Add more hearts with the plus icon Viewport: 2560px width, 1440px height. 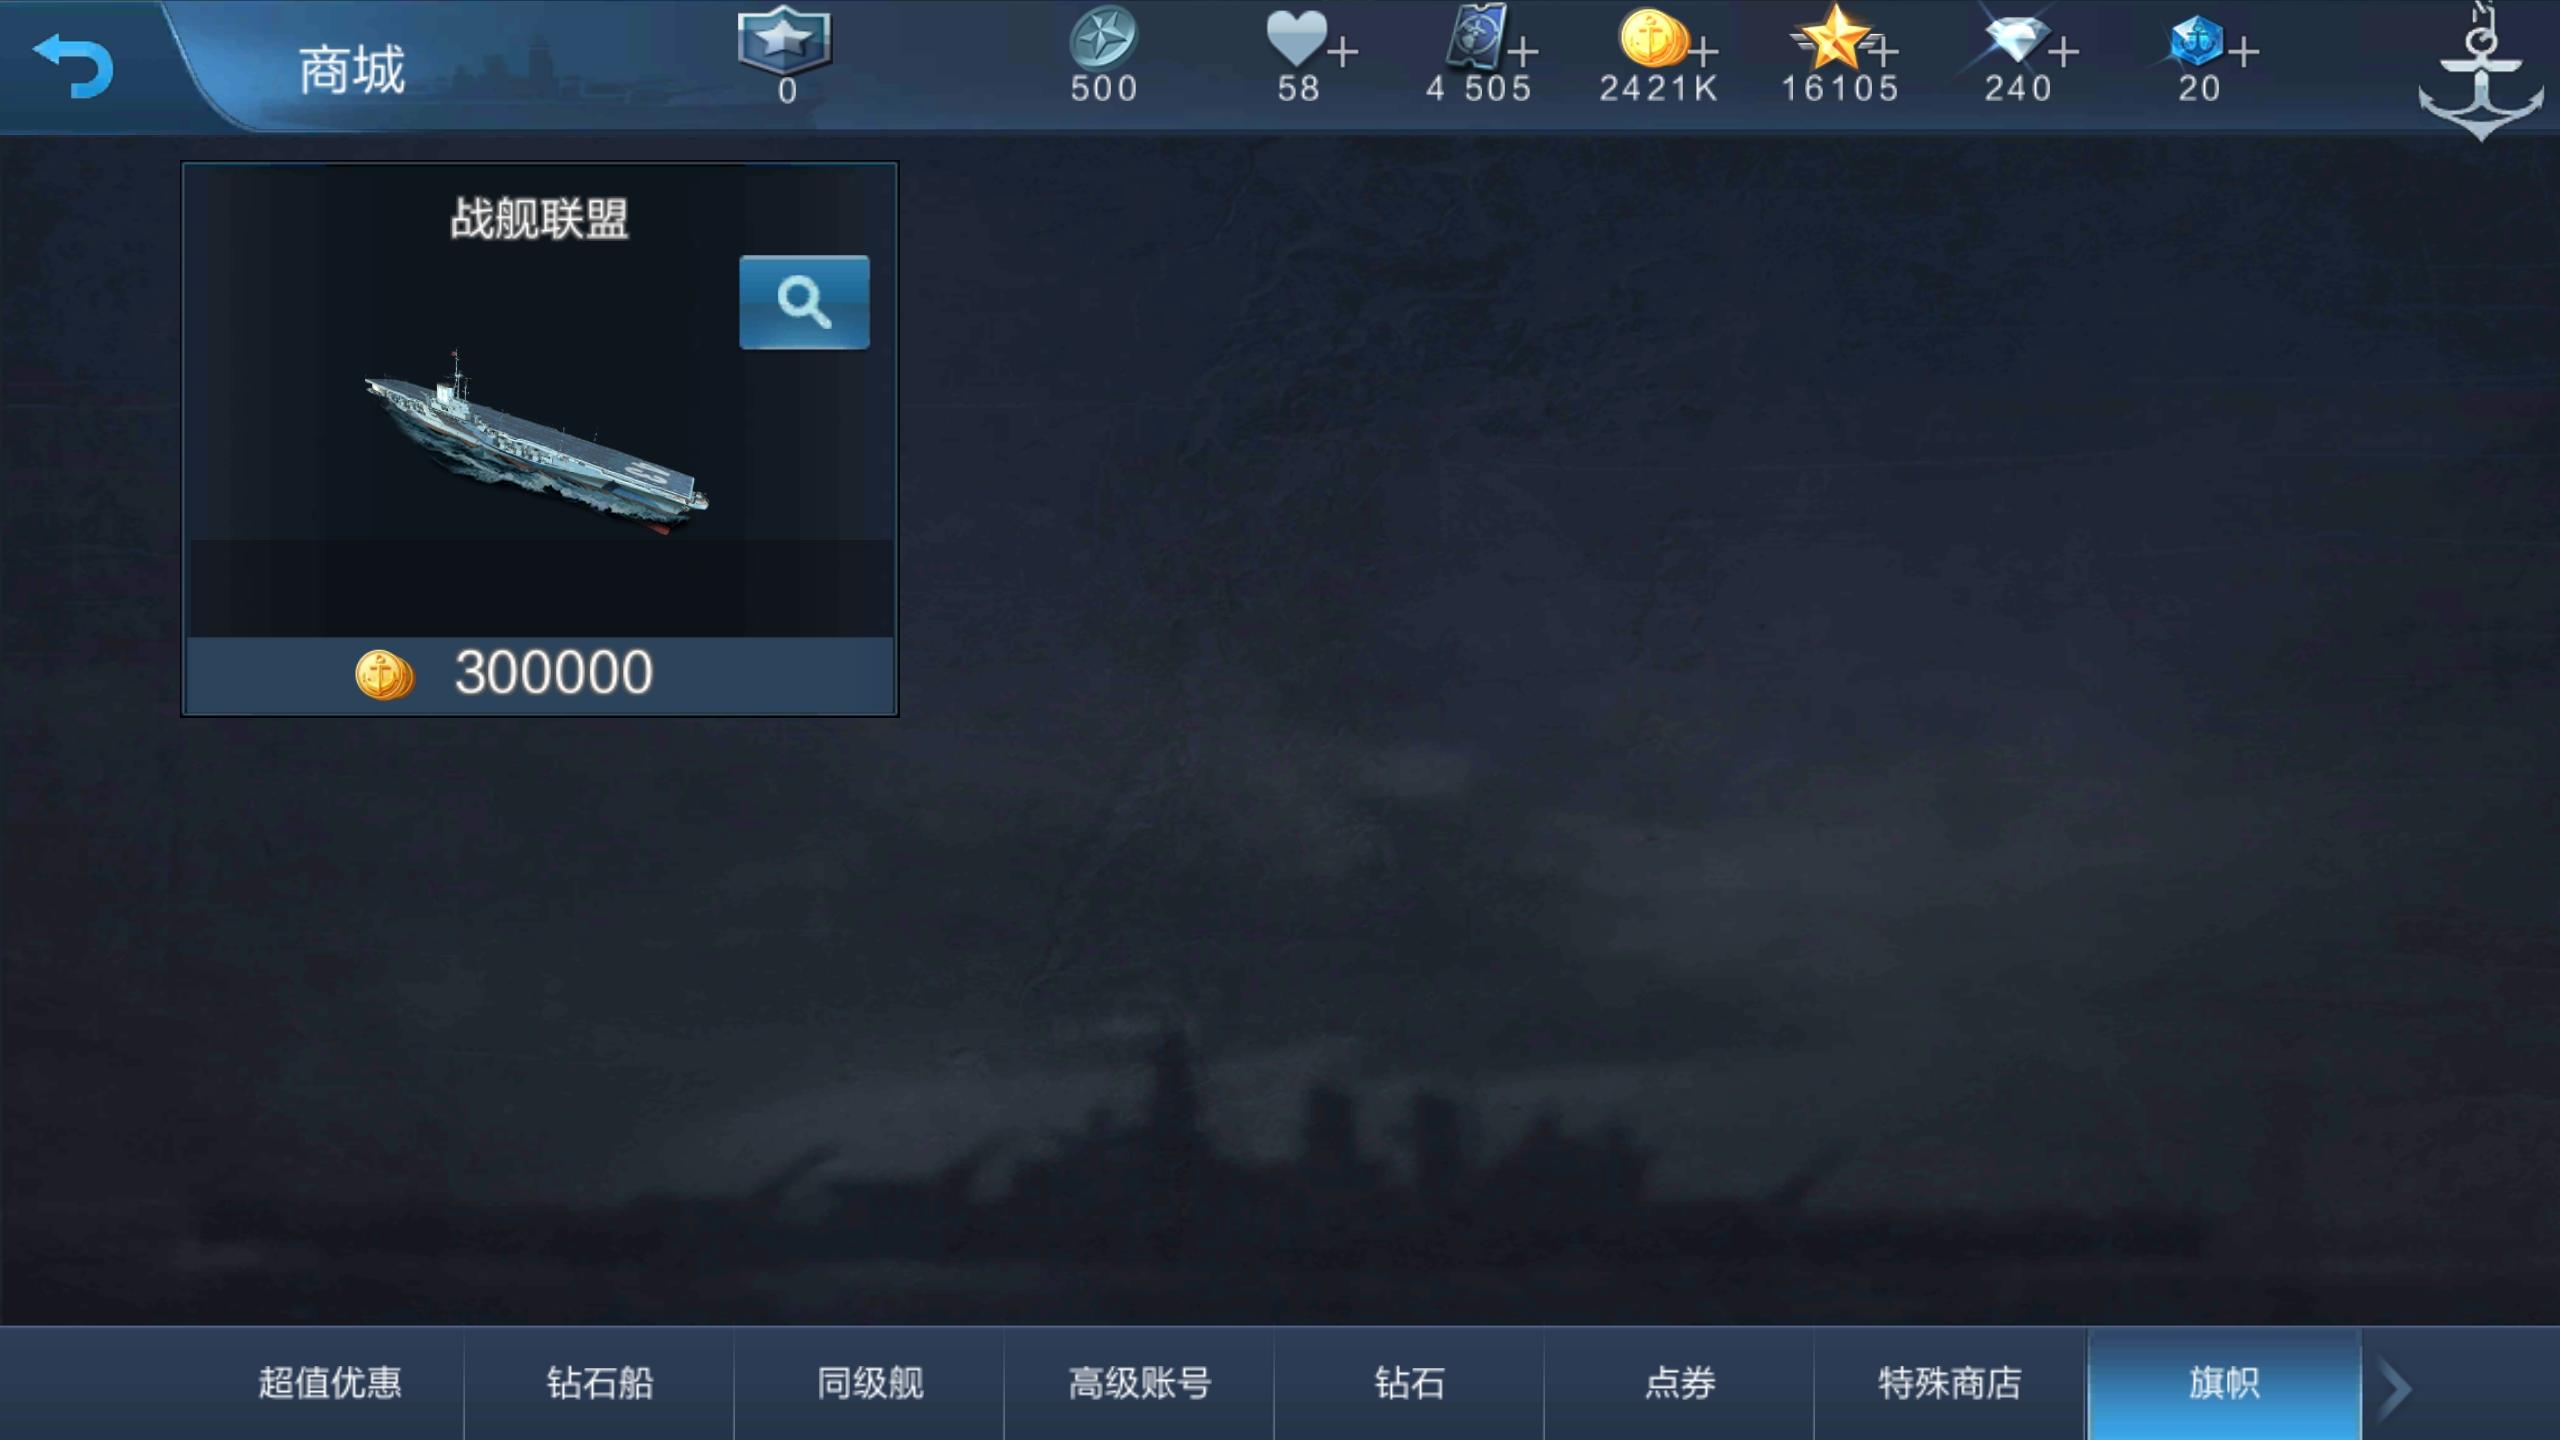(x=1343, y=51)
